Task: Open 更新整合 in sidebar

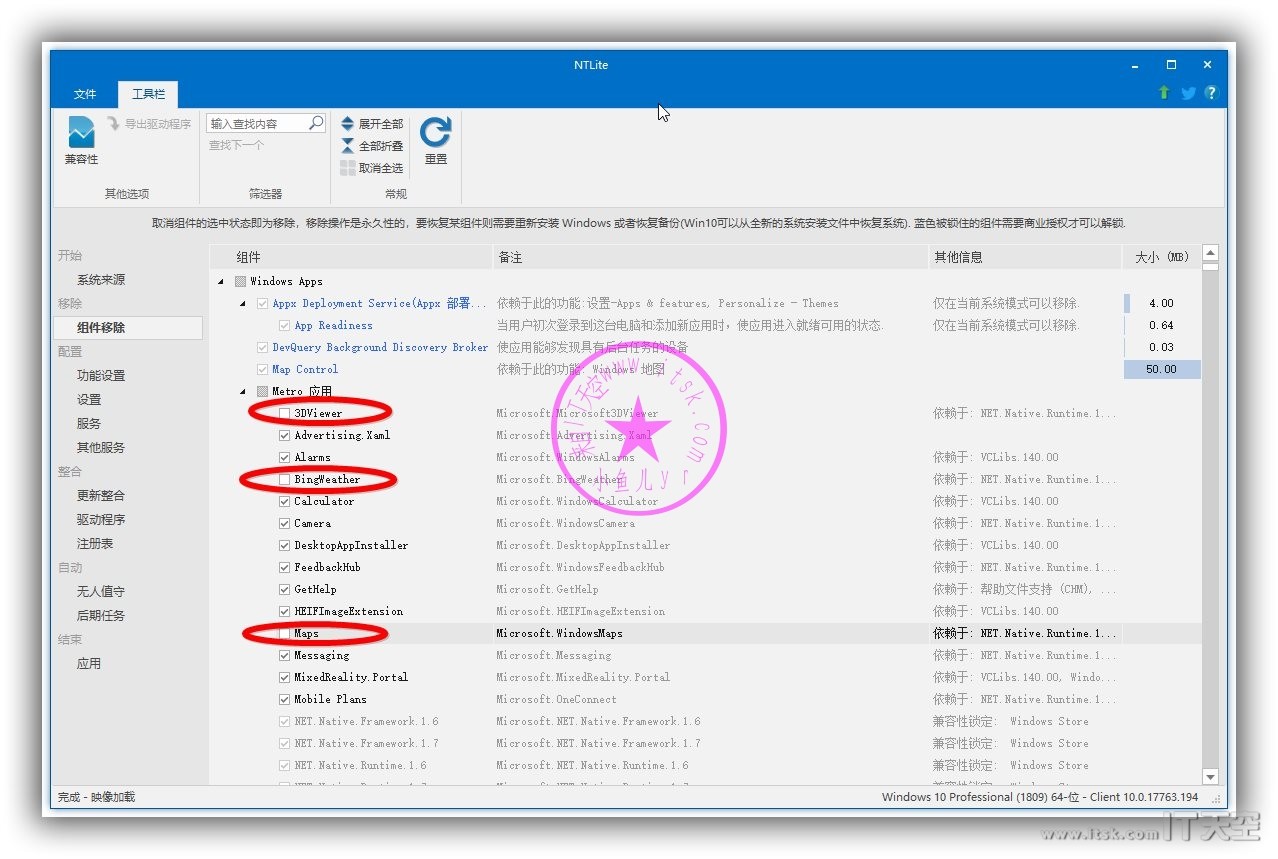Action: 101,496
